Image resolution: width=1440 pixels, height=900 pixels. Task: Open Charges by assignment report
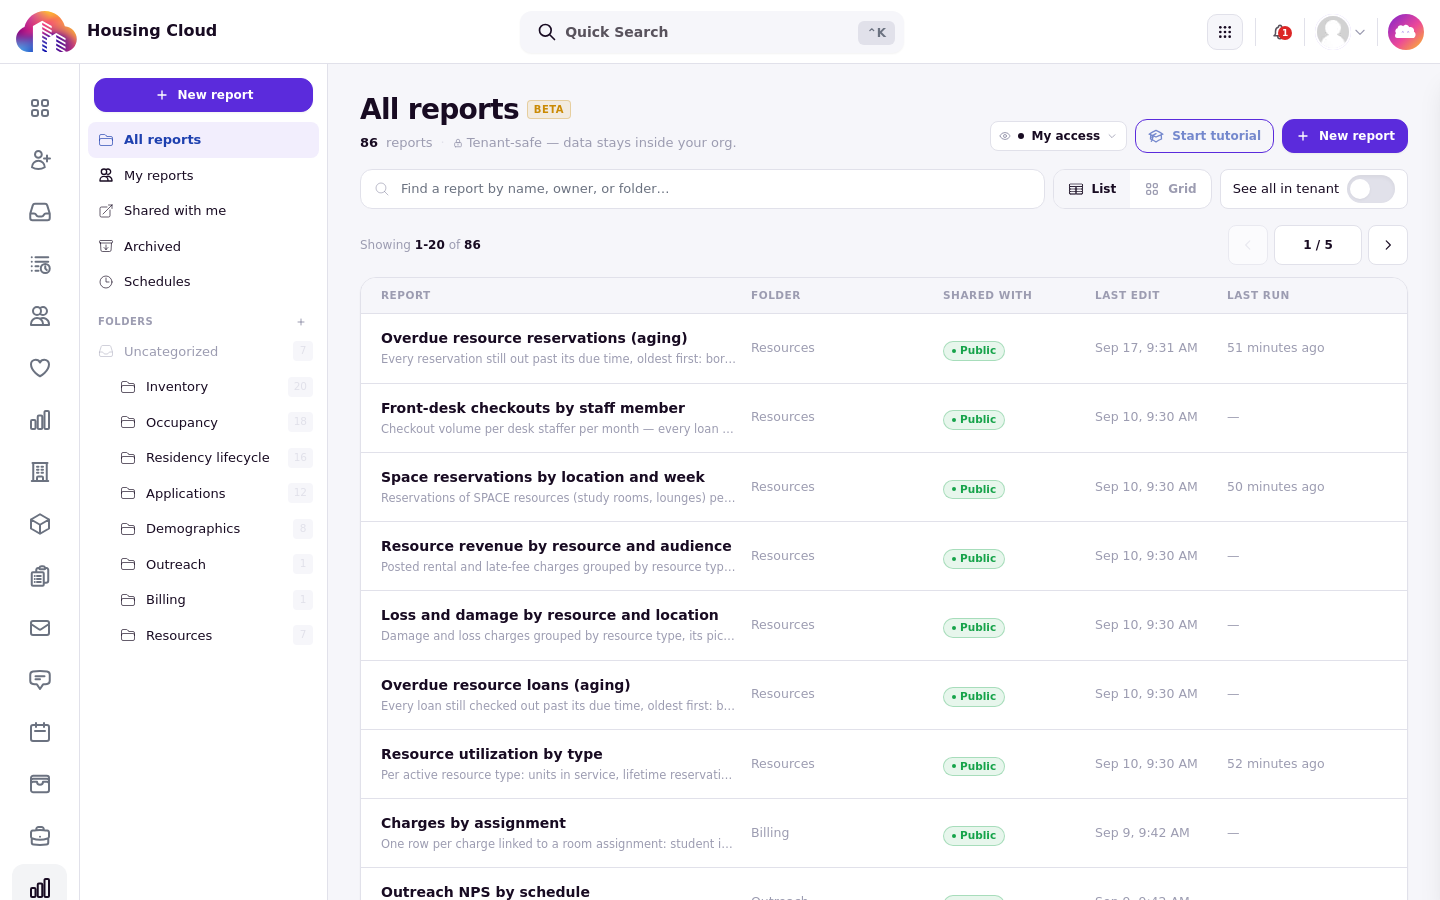pyautogui.click(x=473, y=823)
